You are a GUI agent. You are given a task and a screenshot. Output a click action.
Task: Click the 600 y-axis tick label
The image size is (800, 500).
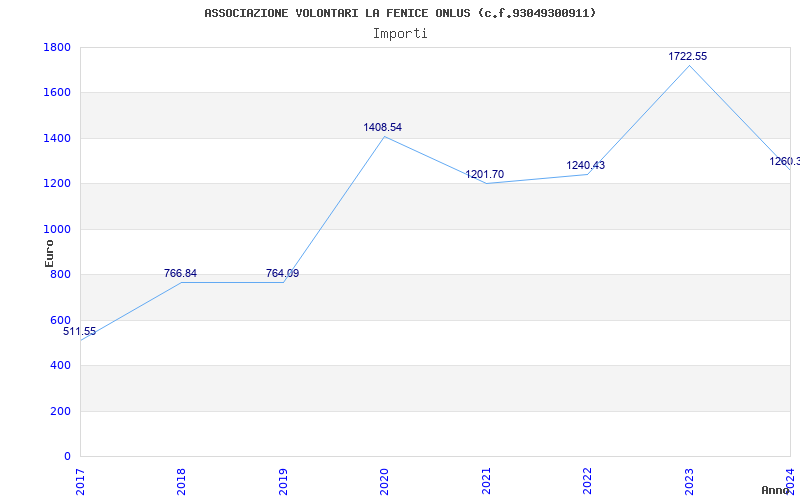[x=60, y=320]
